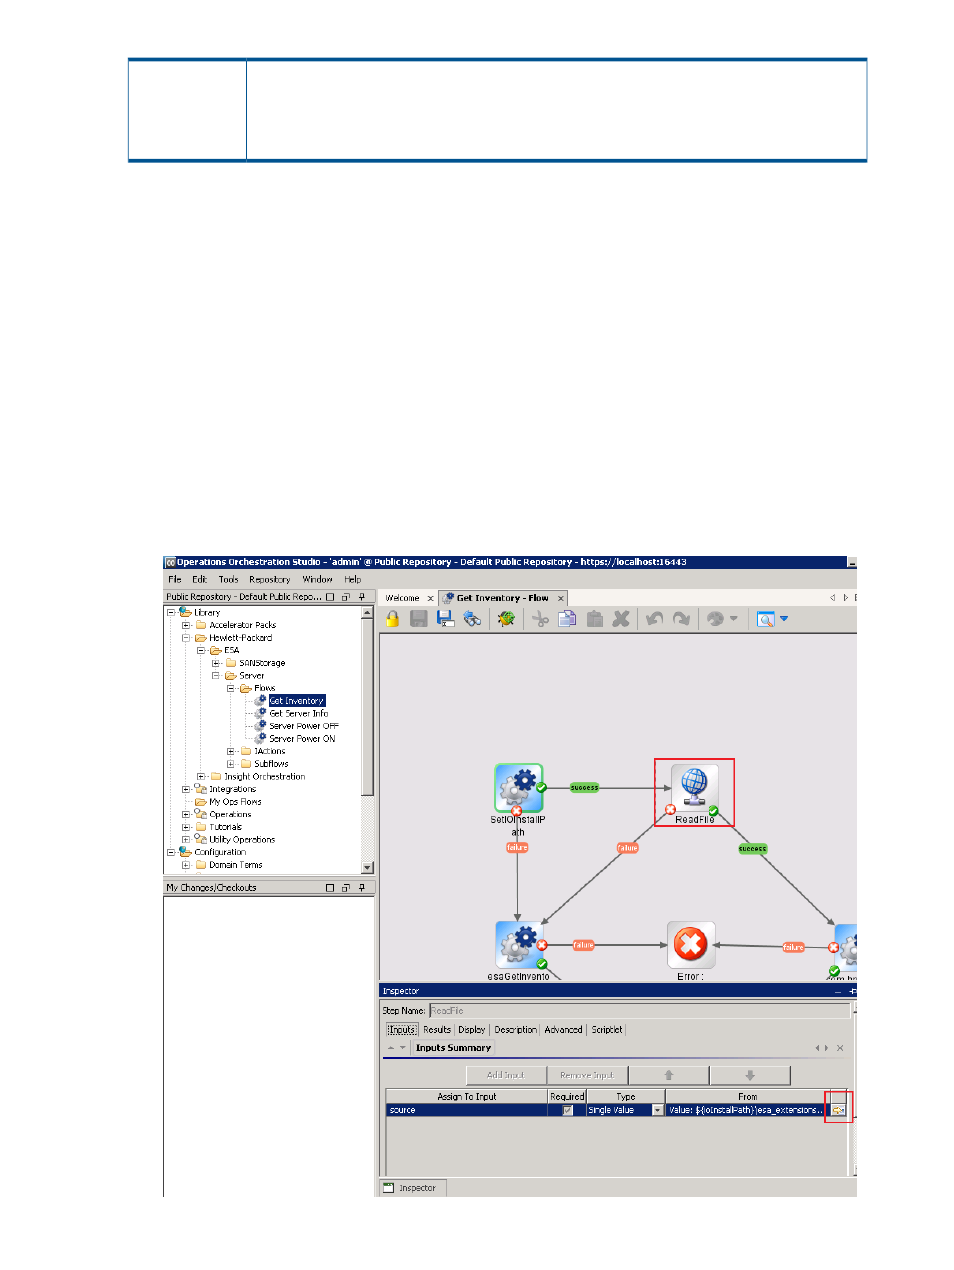
Task: Click the green bug debug flow icon
Action: (506, 619)
